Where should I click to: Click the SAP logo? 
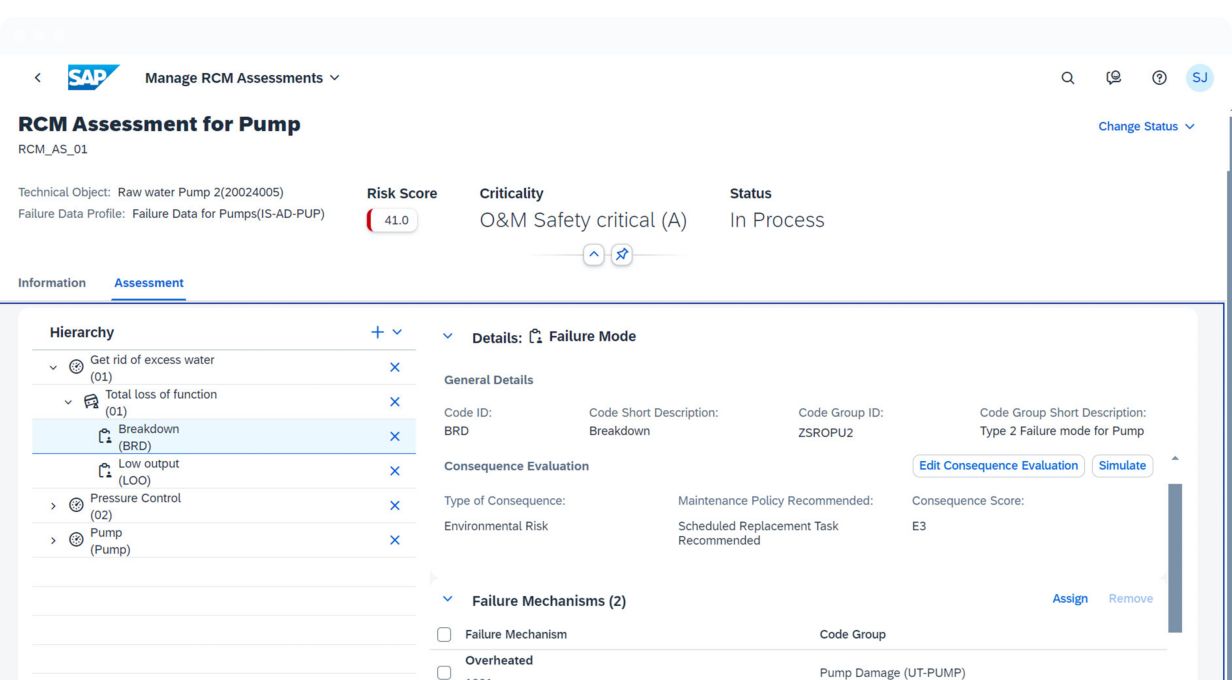(x=93, y=78)
